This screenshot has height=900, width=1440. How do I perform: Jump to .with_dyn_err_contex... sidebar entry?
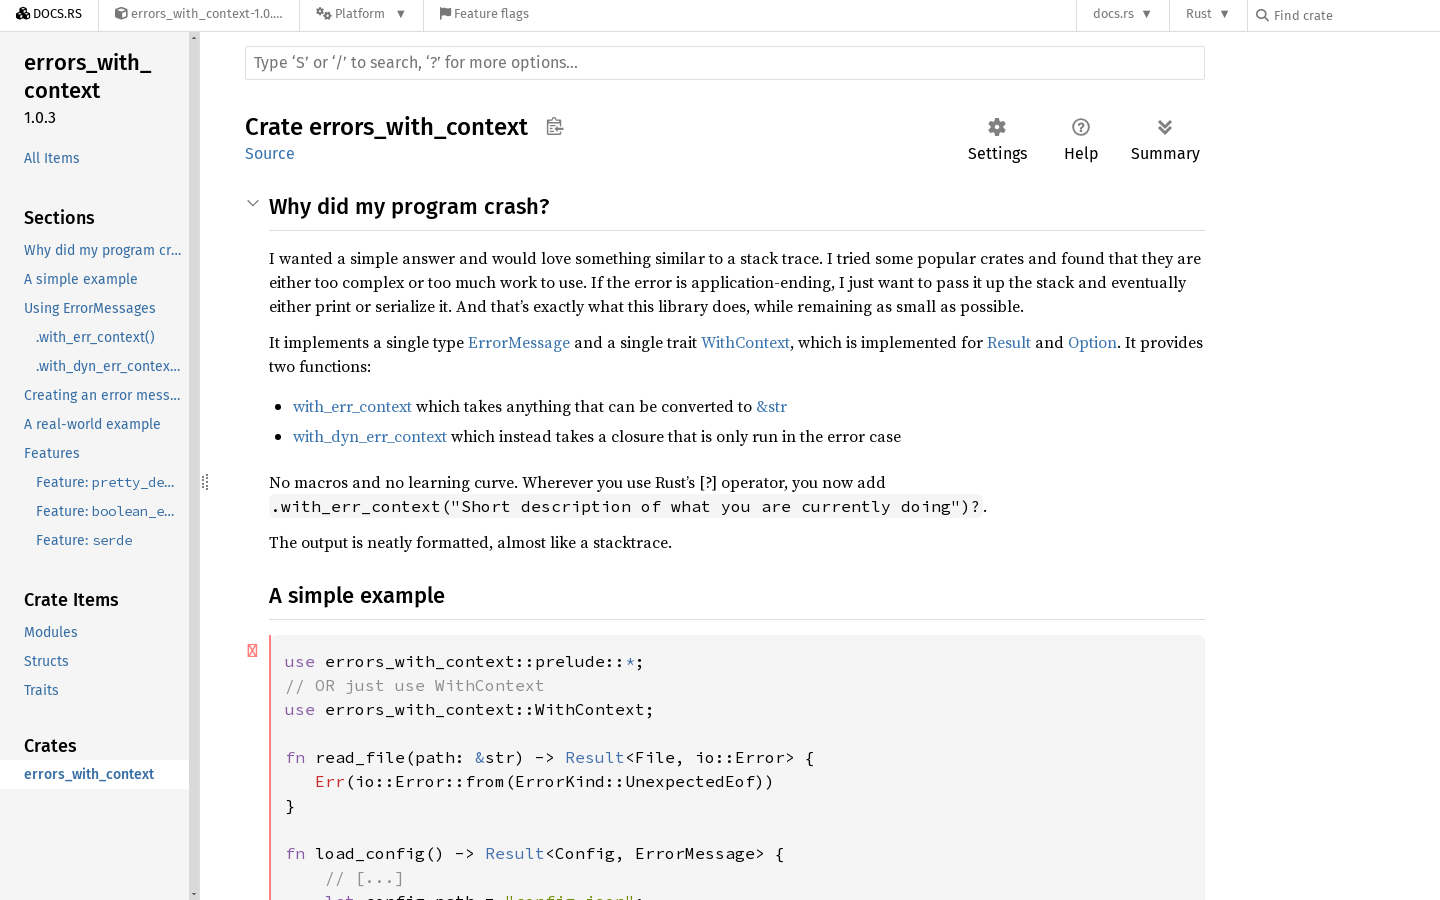coord(108,366)
